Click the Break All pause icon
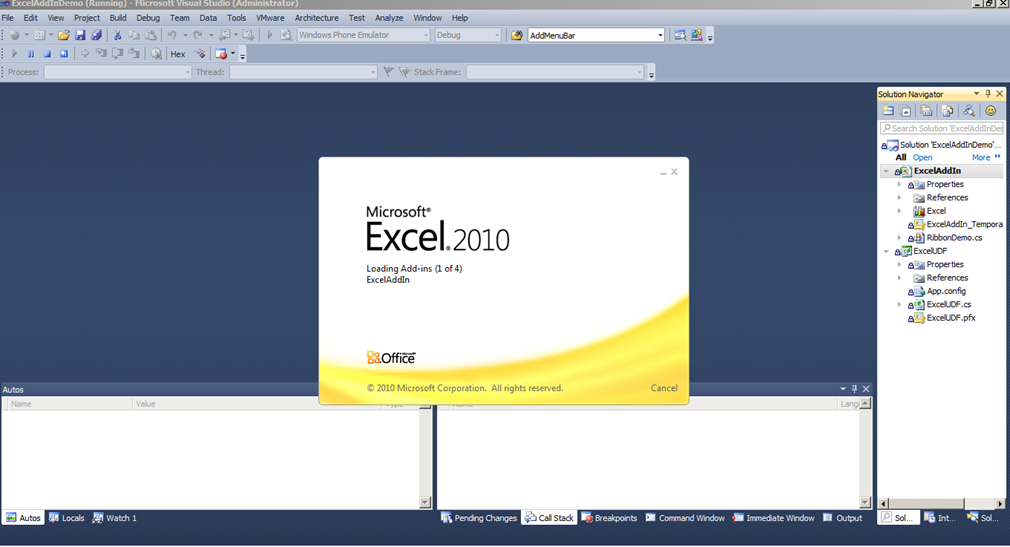This screenshot has width=1010, height=547. point(30,54)
